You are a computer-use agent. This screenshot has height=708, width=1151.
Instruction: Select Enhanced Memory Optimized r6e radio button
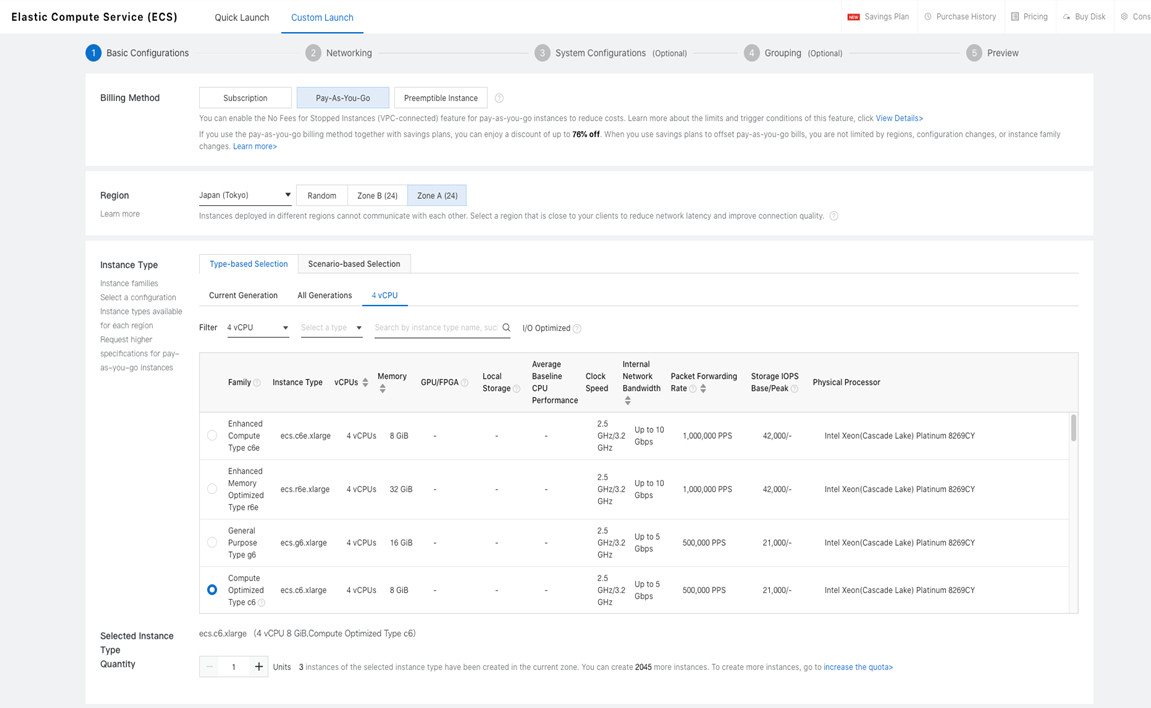212,489
